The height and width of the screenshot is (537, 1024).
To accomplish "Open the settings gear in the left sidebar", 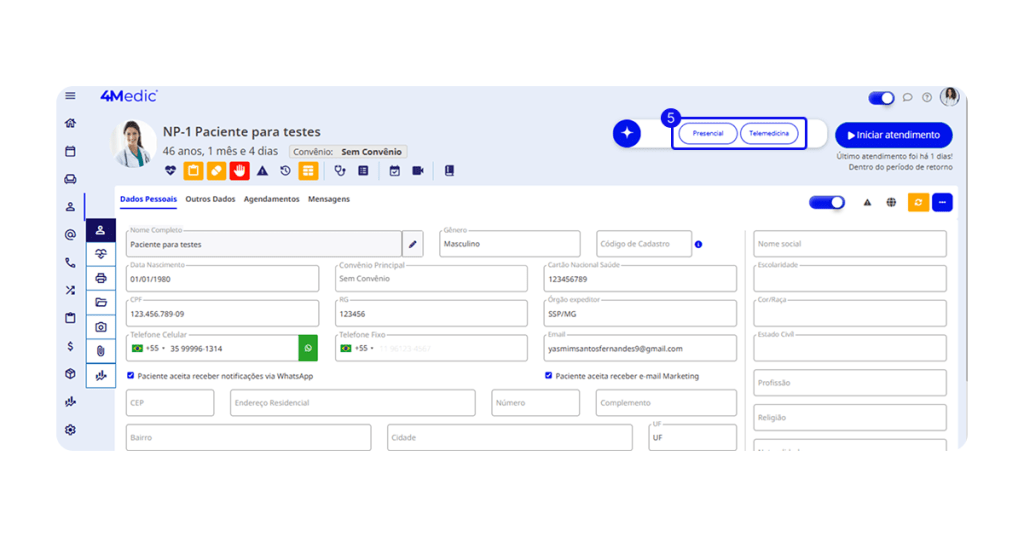I will click(x=70, y=430).
